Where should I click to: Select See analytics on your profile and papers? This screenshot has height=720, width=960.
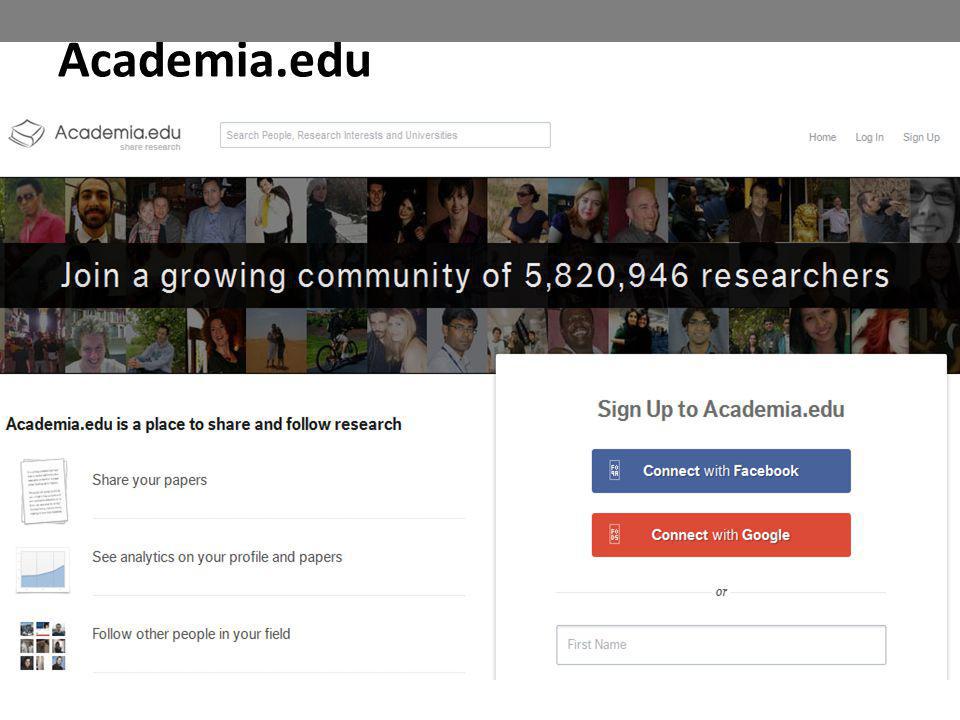pos(217,557)
